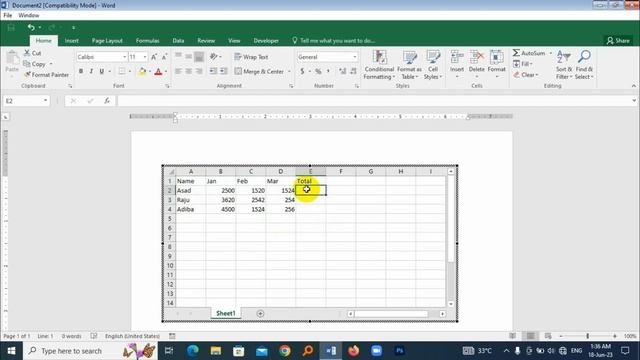The width and height of the screenshot is (640, 360).
Task: Click the Format cells button
Action: 496,64
